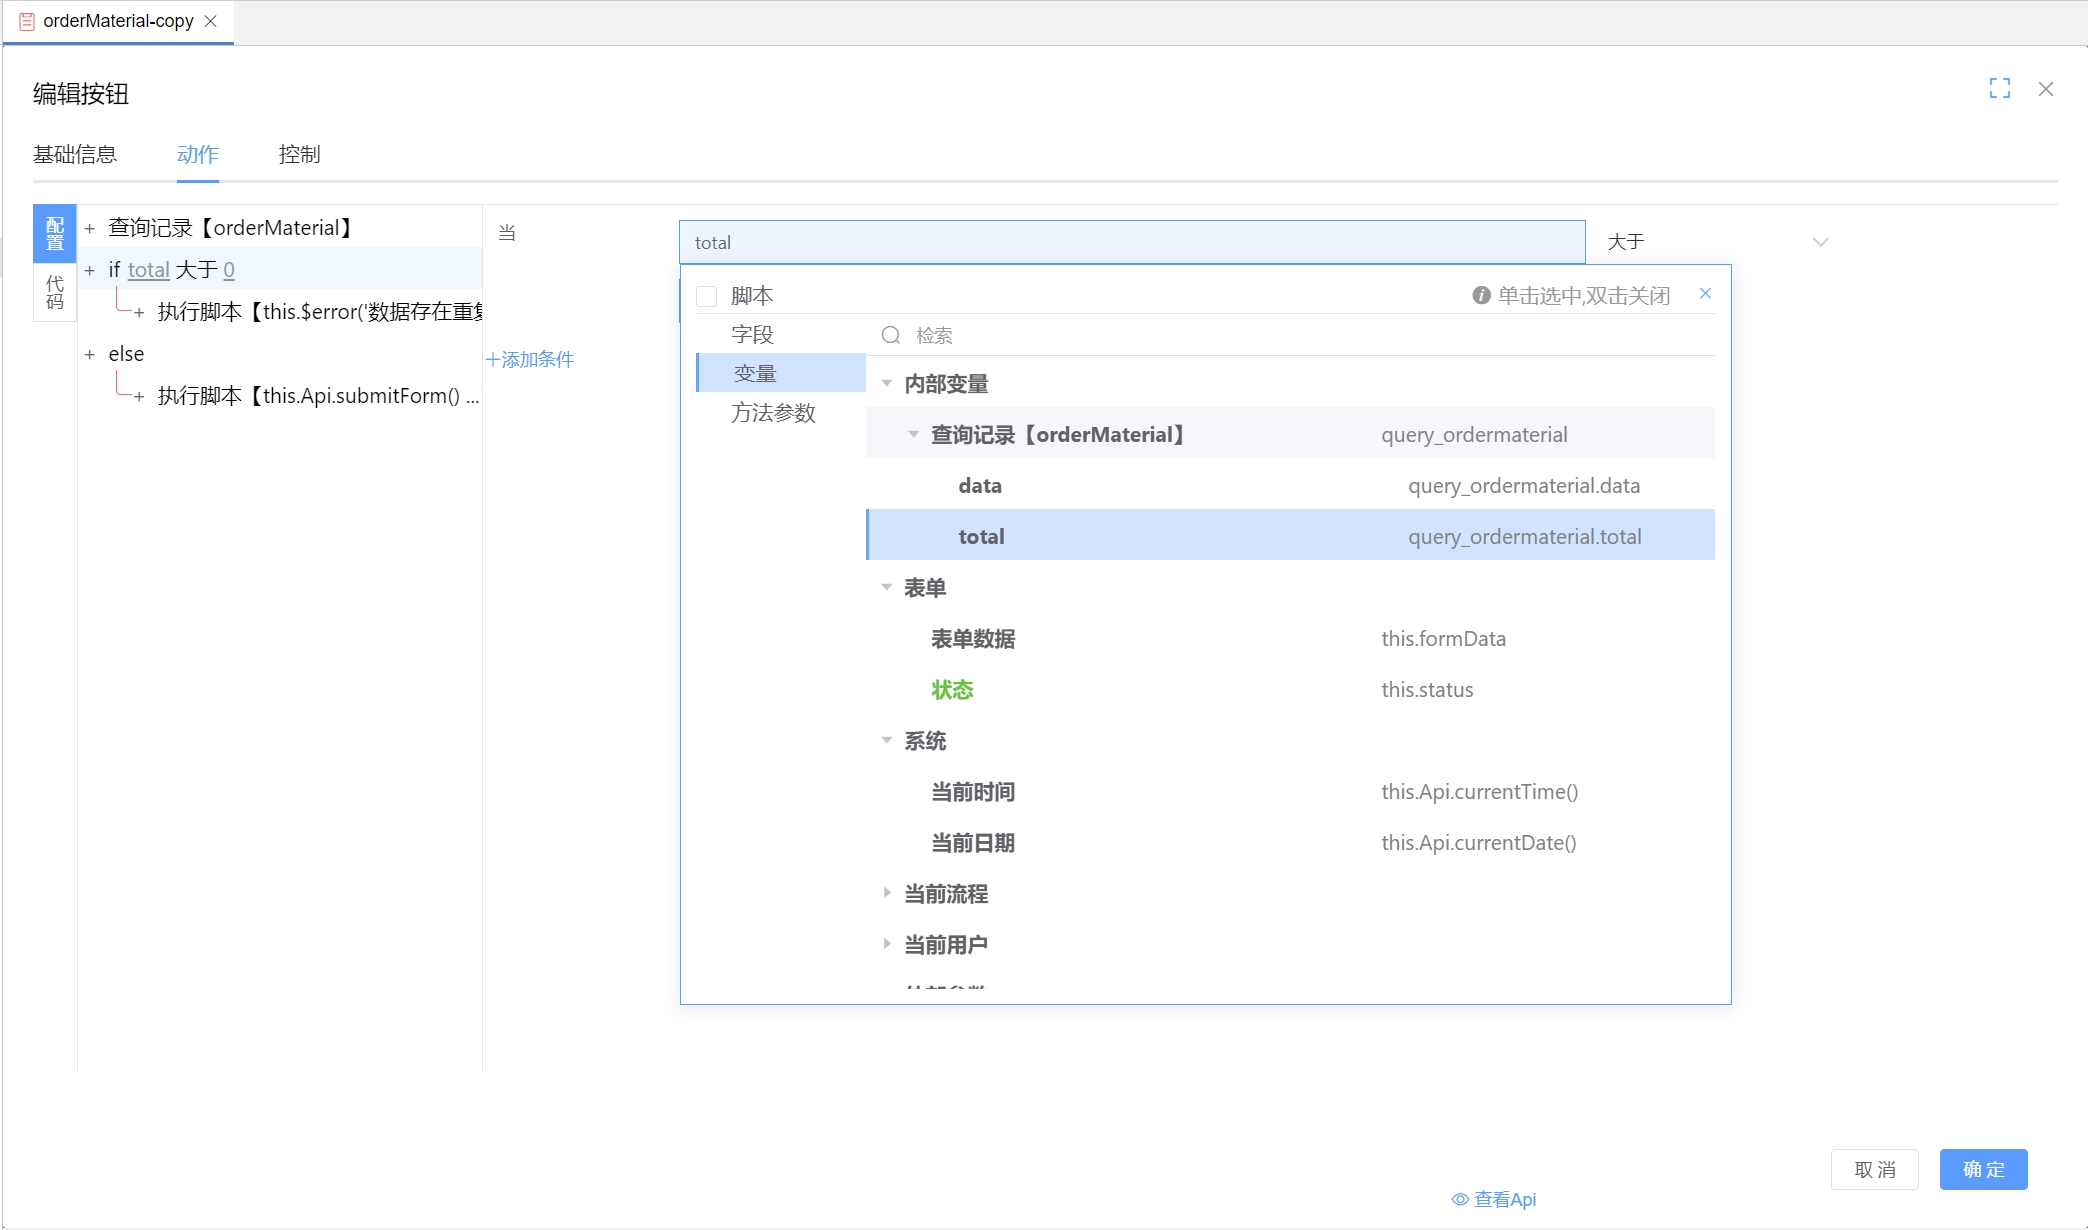The height and width of the screenshot is (1230, 2088).
Task: Switch to the 代码 side panel
Action: [x=54, y=290]
